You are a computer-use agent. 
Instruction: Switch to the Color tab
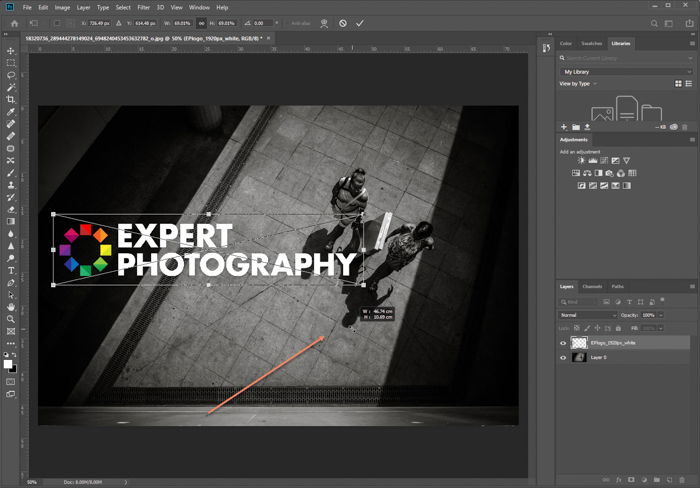click(x=566, y=43)
